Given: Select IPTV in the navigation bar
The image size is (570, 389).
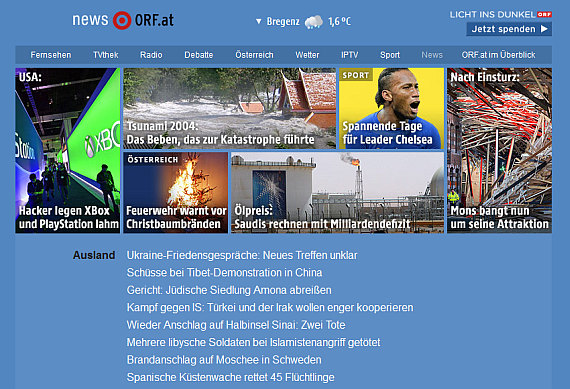Looking at the screenshot, I should [350, 55].
